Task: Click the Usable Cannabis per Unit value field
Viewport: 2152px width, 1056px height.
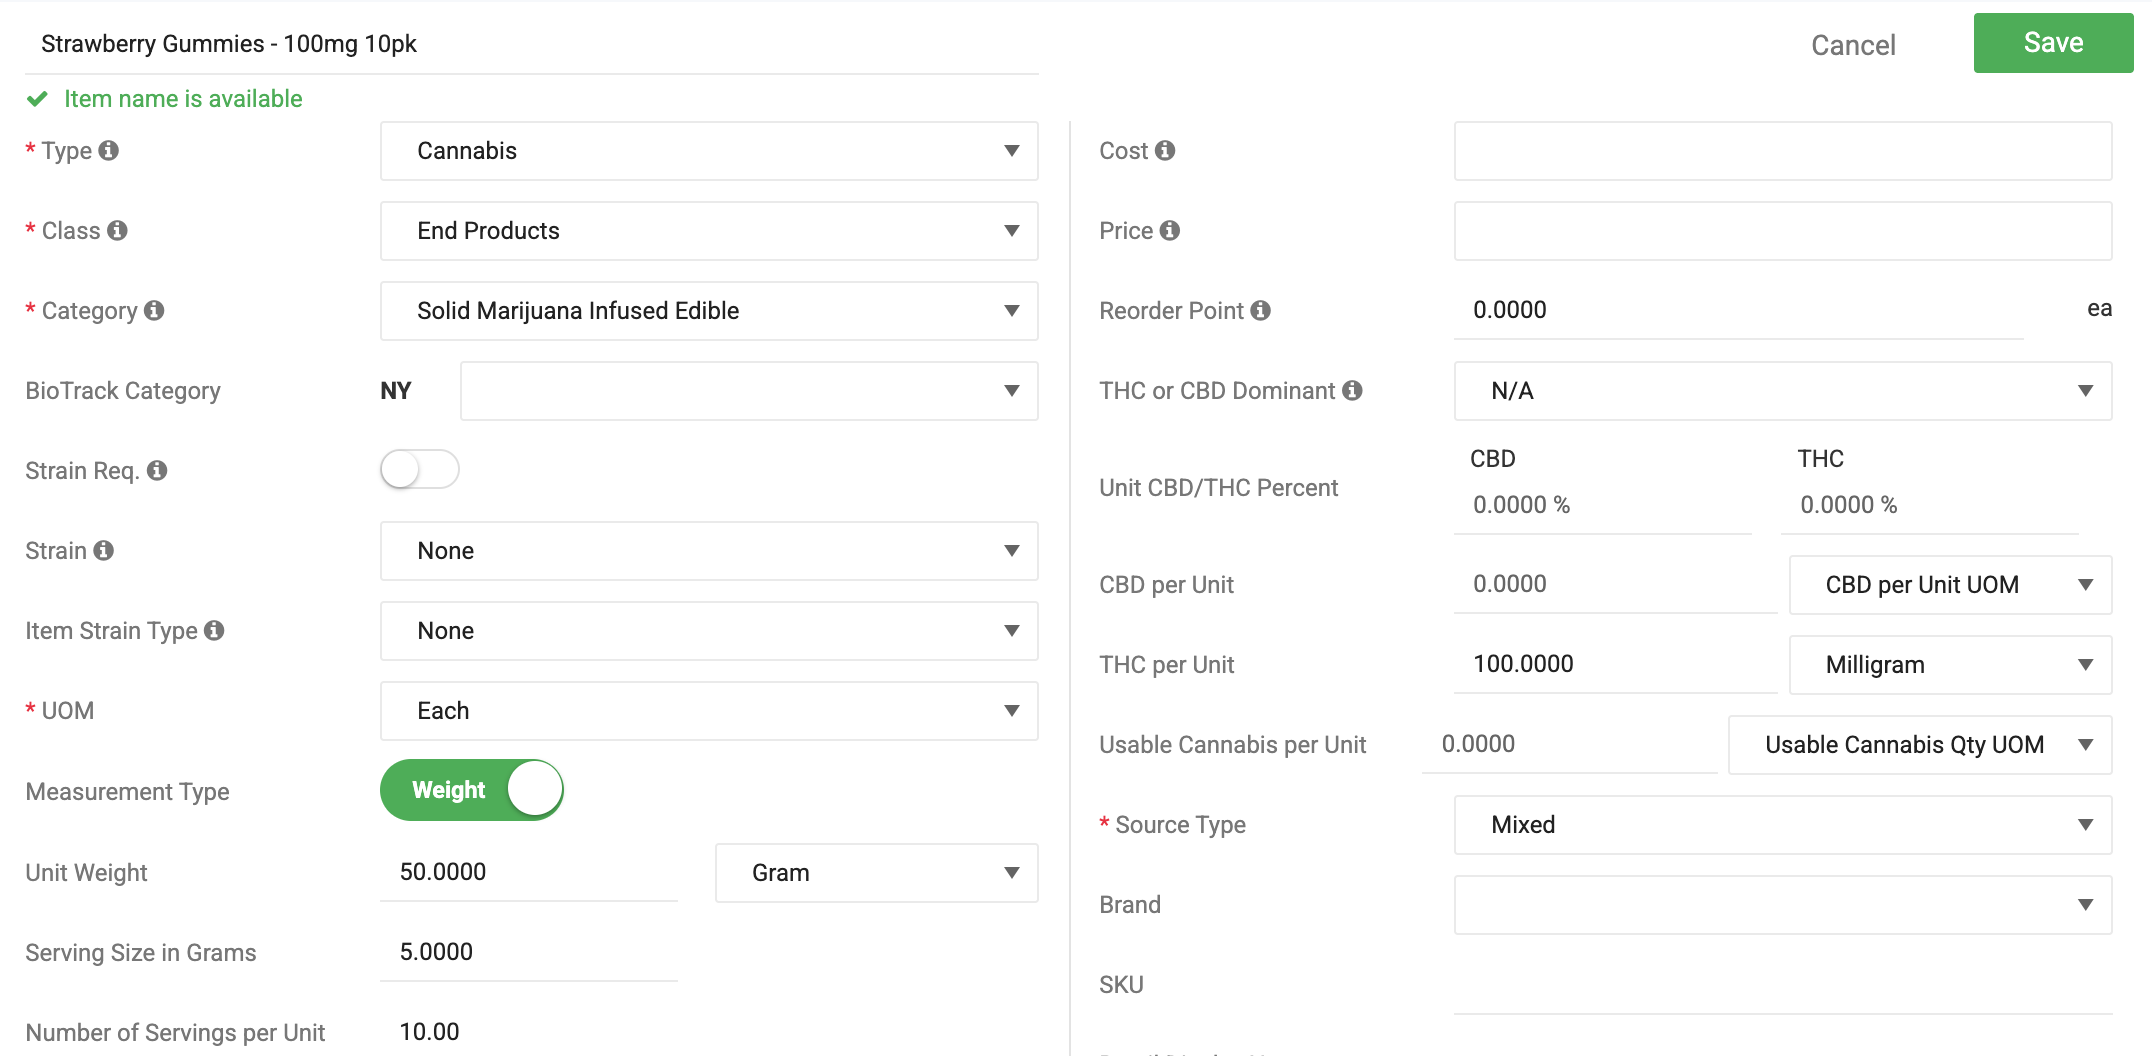Action: click(x=1569, y=744)
